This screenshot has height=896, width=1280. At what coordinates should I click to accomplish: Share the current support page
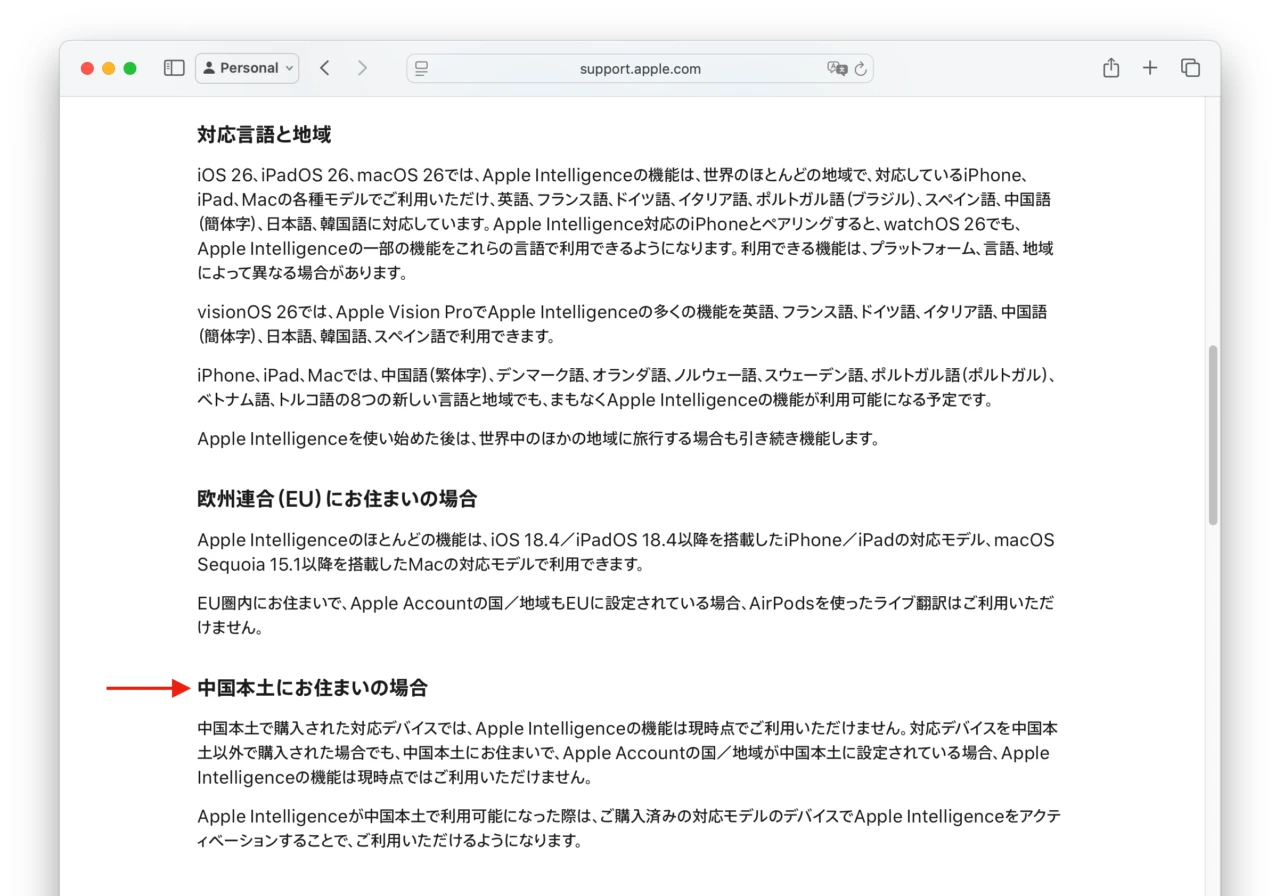(1110, 67)
